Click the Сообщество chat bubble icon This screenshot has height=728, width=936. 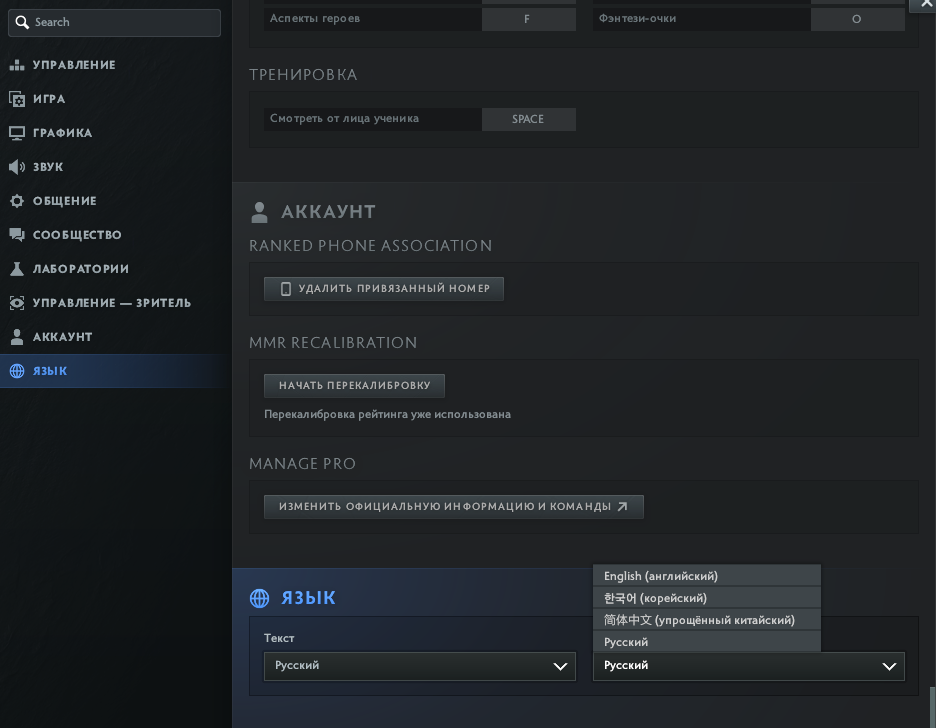point(16,235)
